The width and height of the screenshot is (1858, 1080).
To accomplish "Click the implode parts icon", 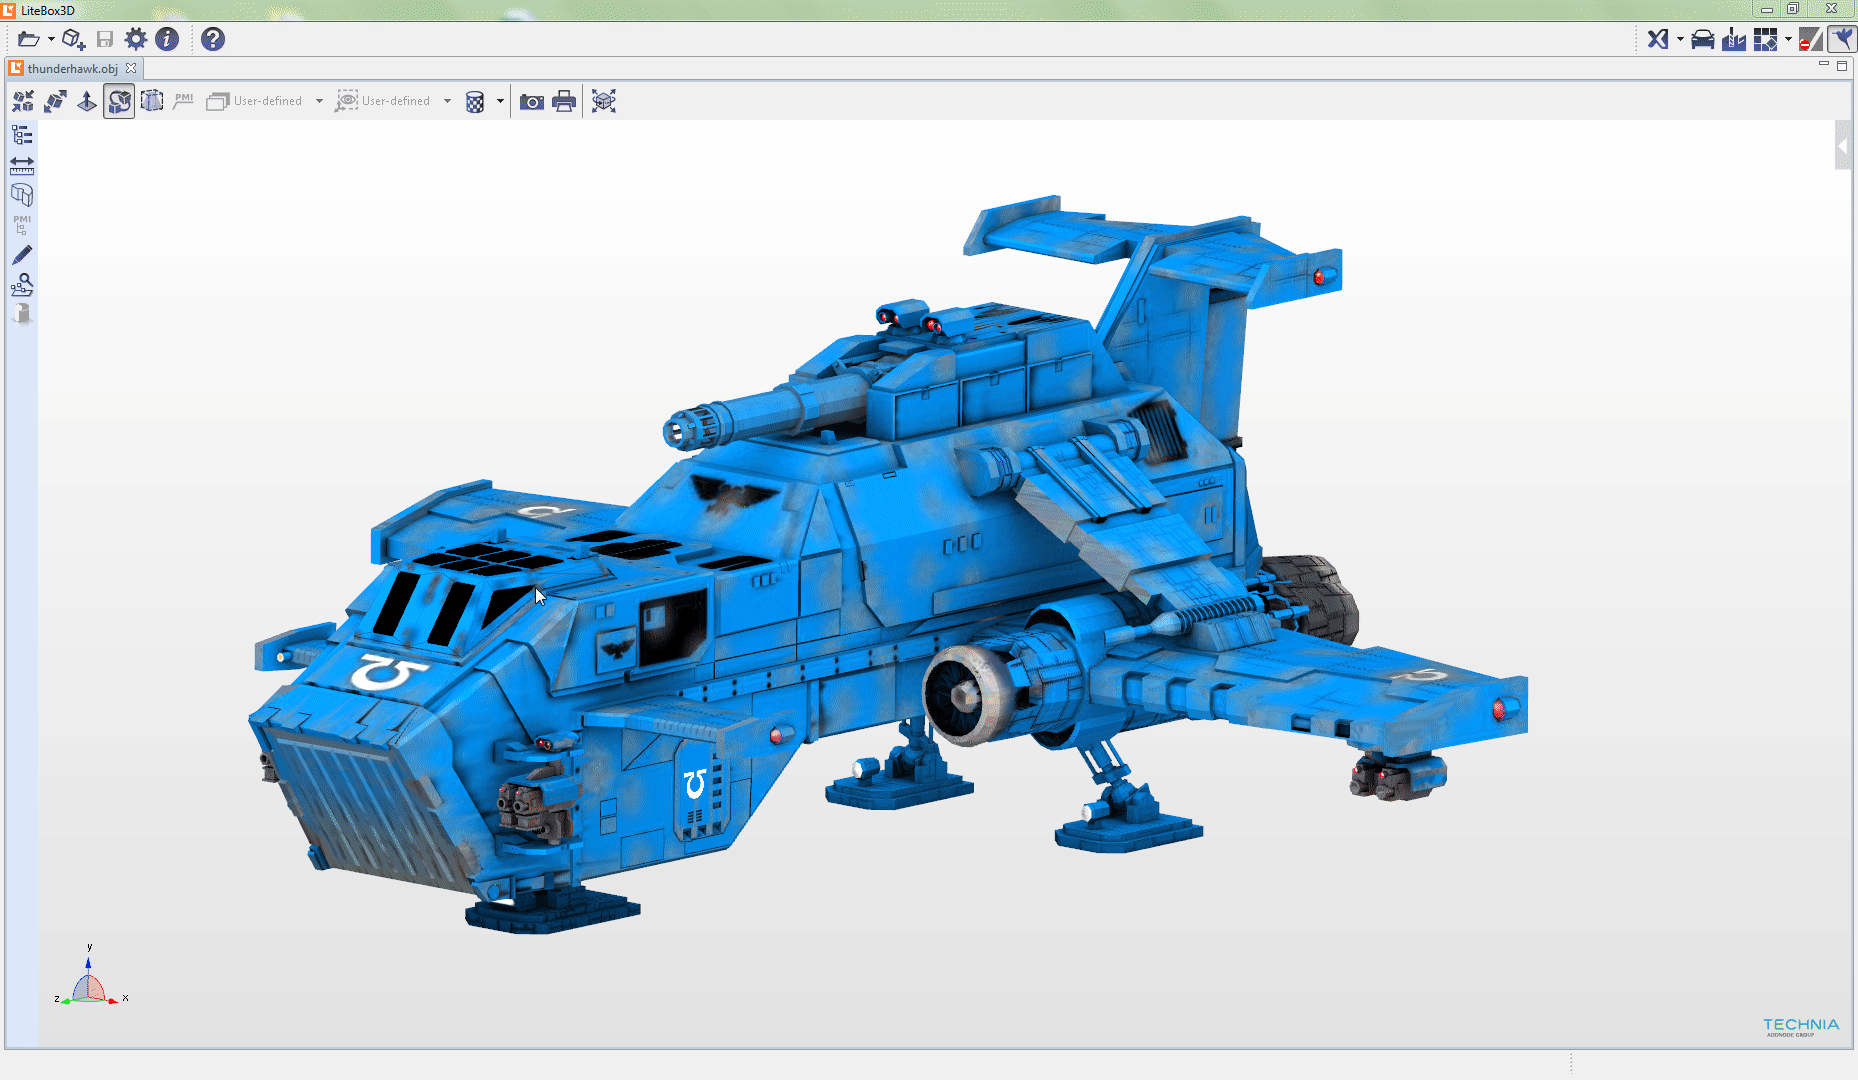I will pos(23,101).
